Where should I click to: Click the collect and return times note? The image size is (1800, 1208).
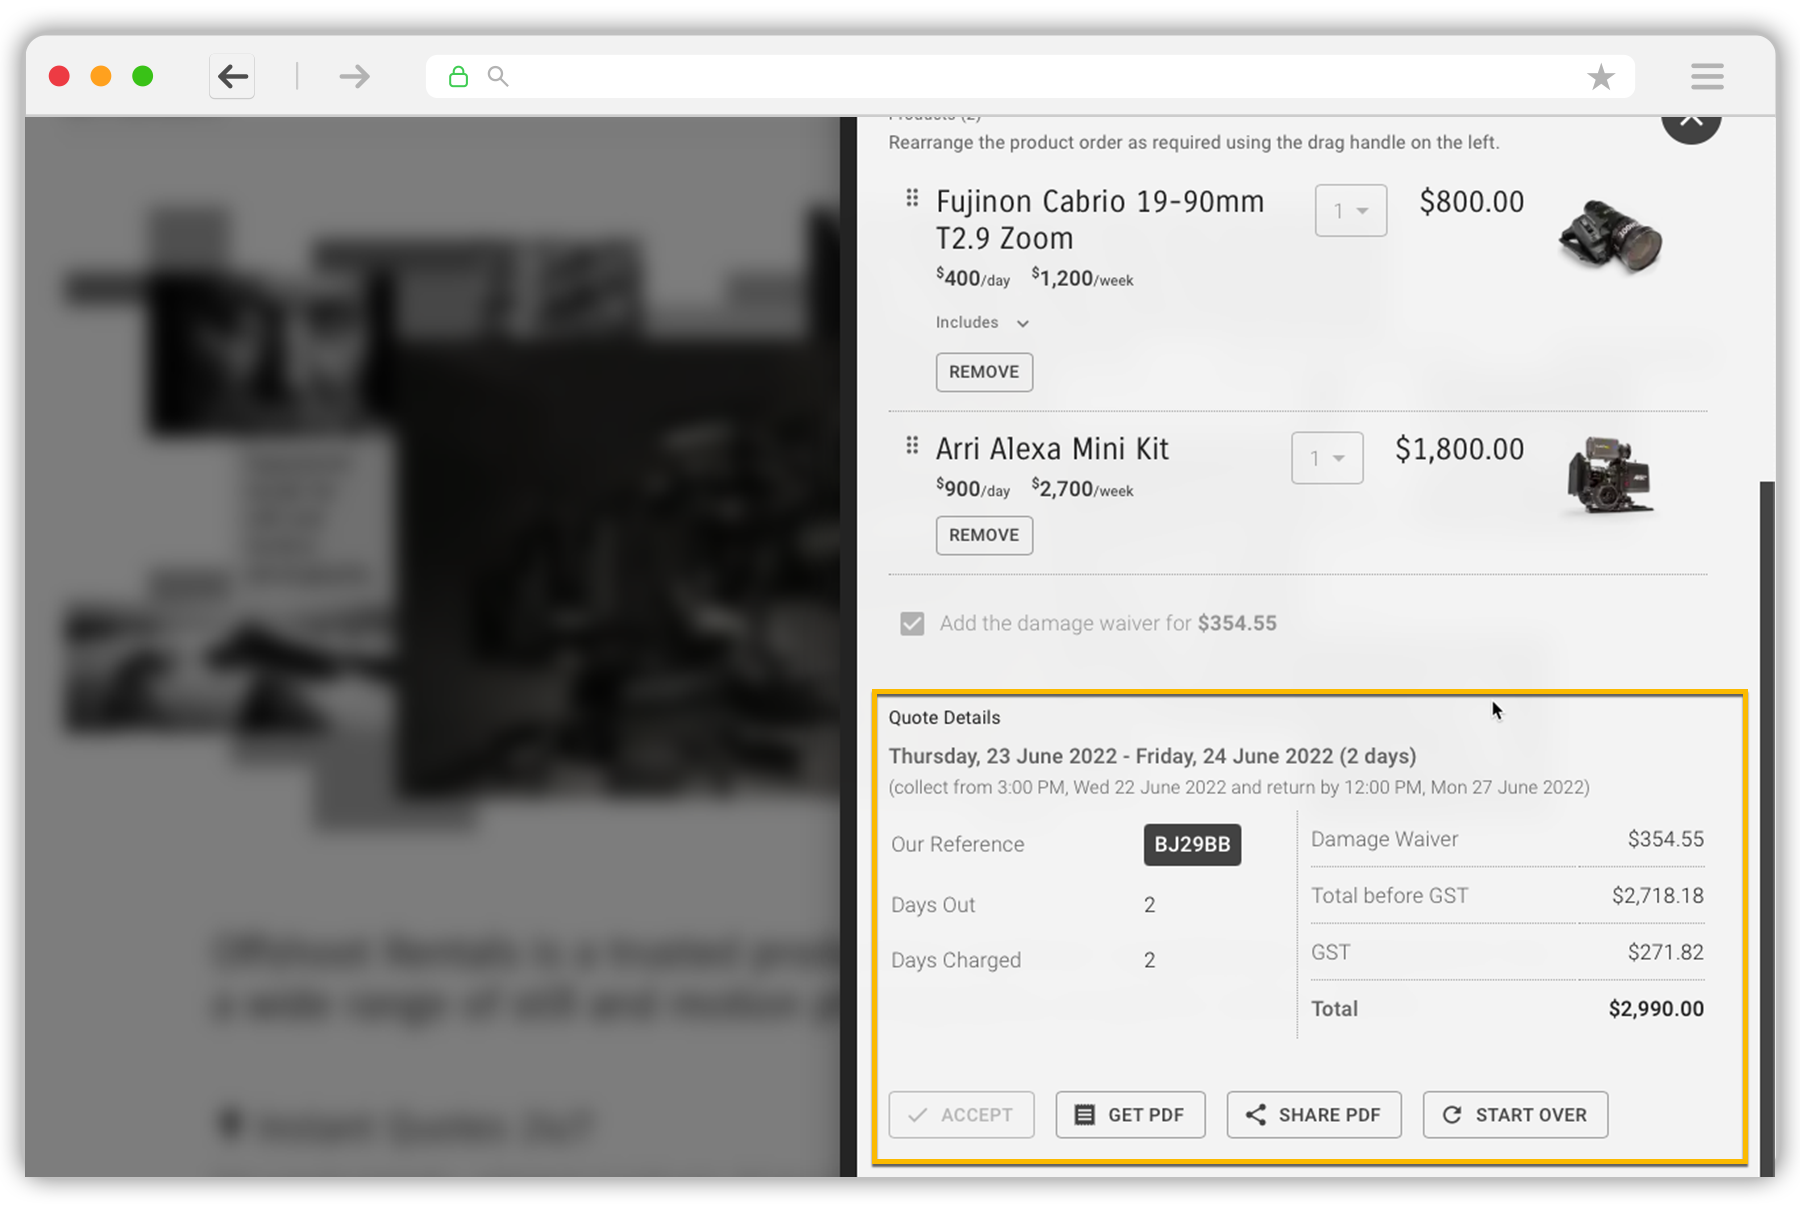(1239, 788)
